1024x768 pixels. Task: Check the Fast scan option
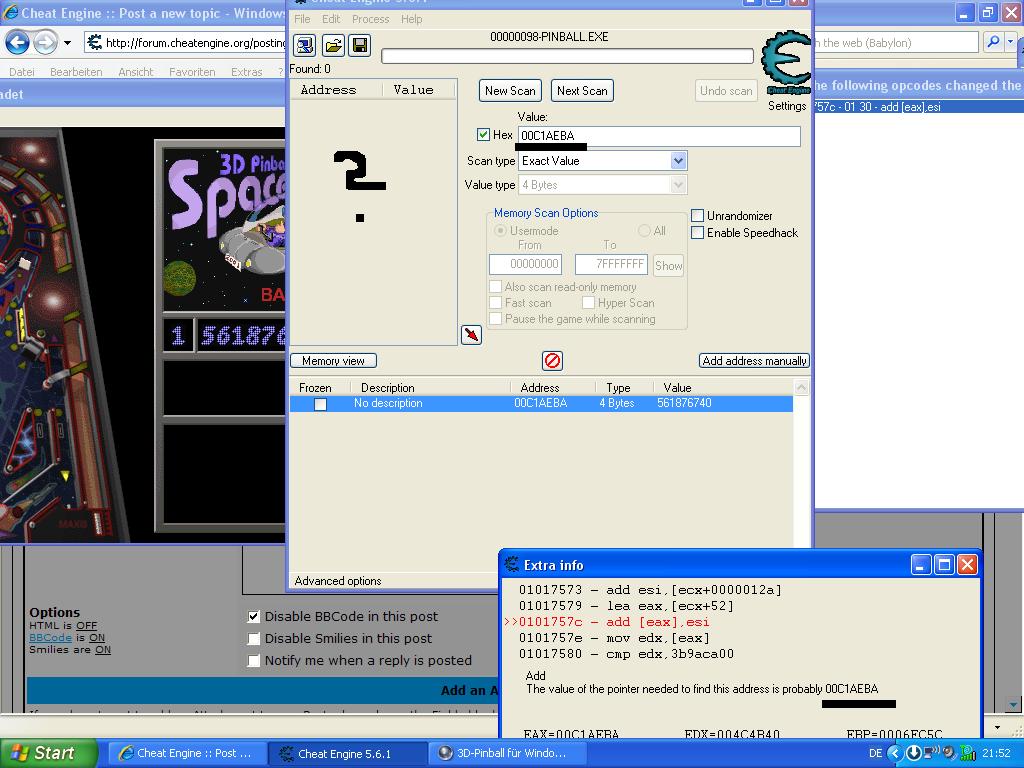click(496, 302)
